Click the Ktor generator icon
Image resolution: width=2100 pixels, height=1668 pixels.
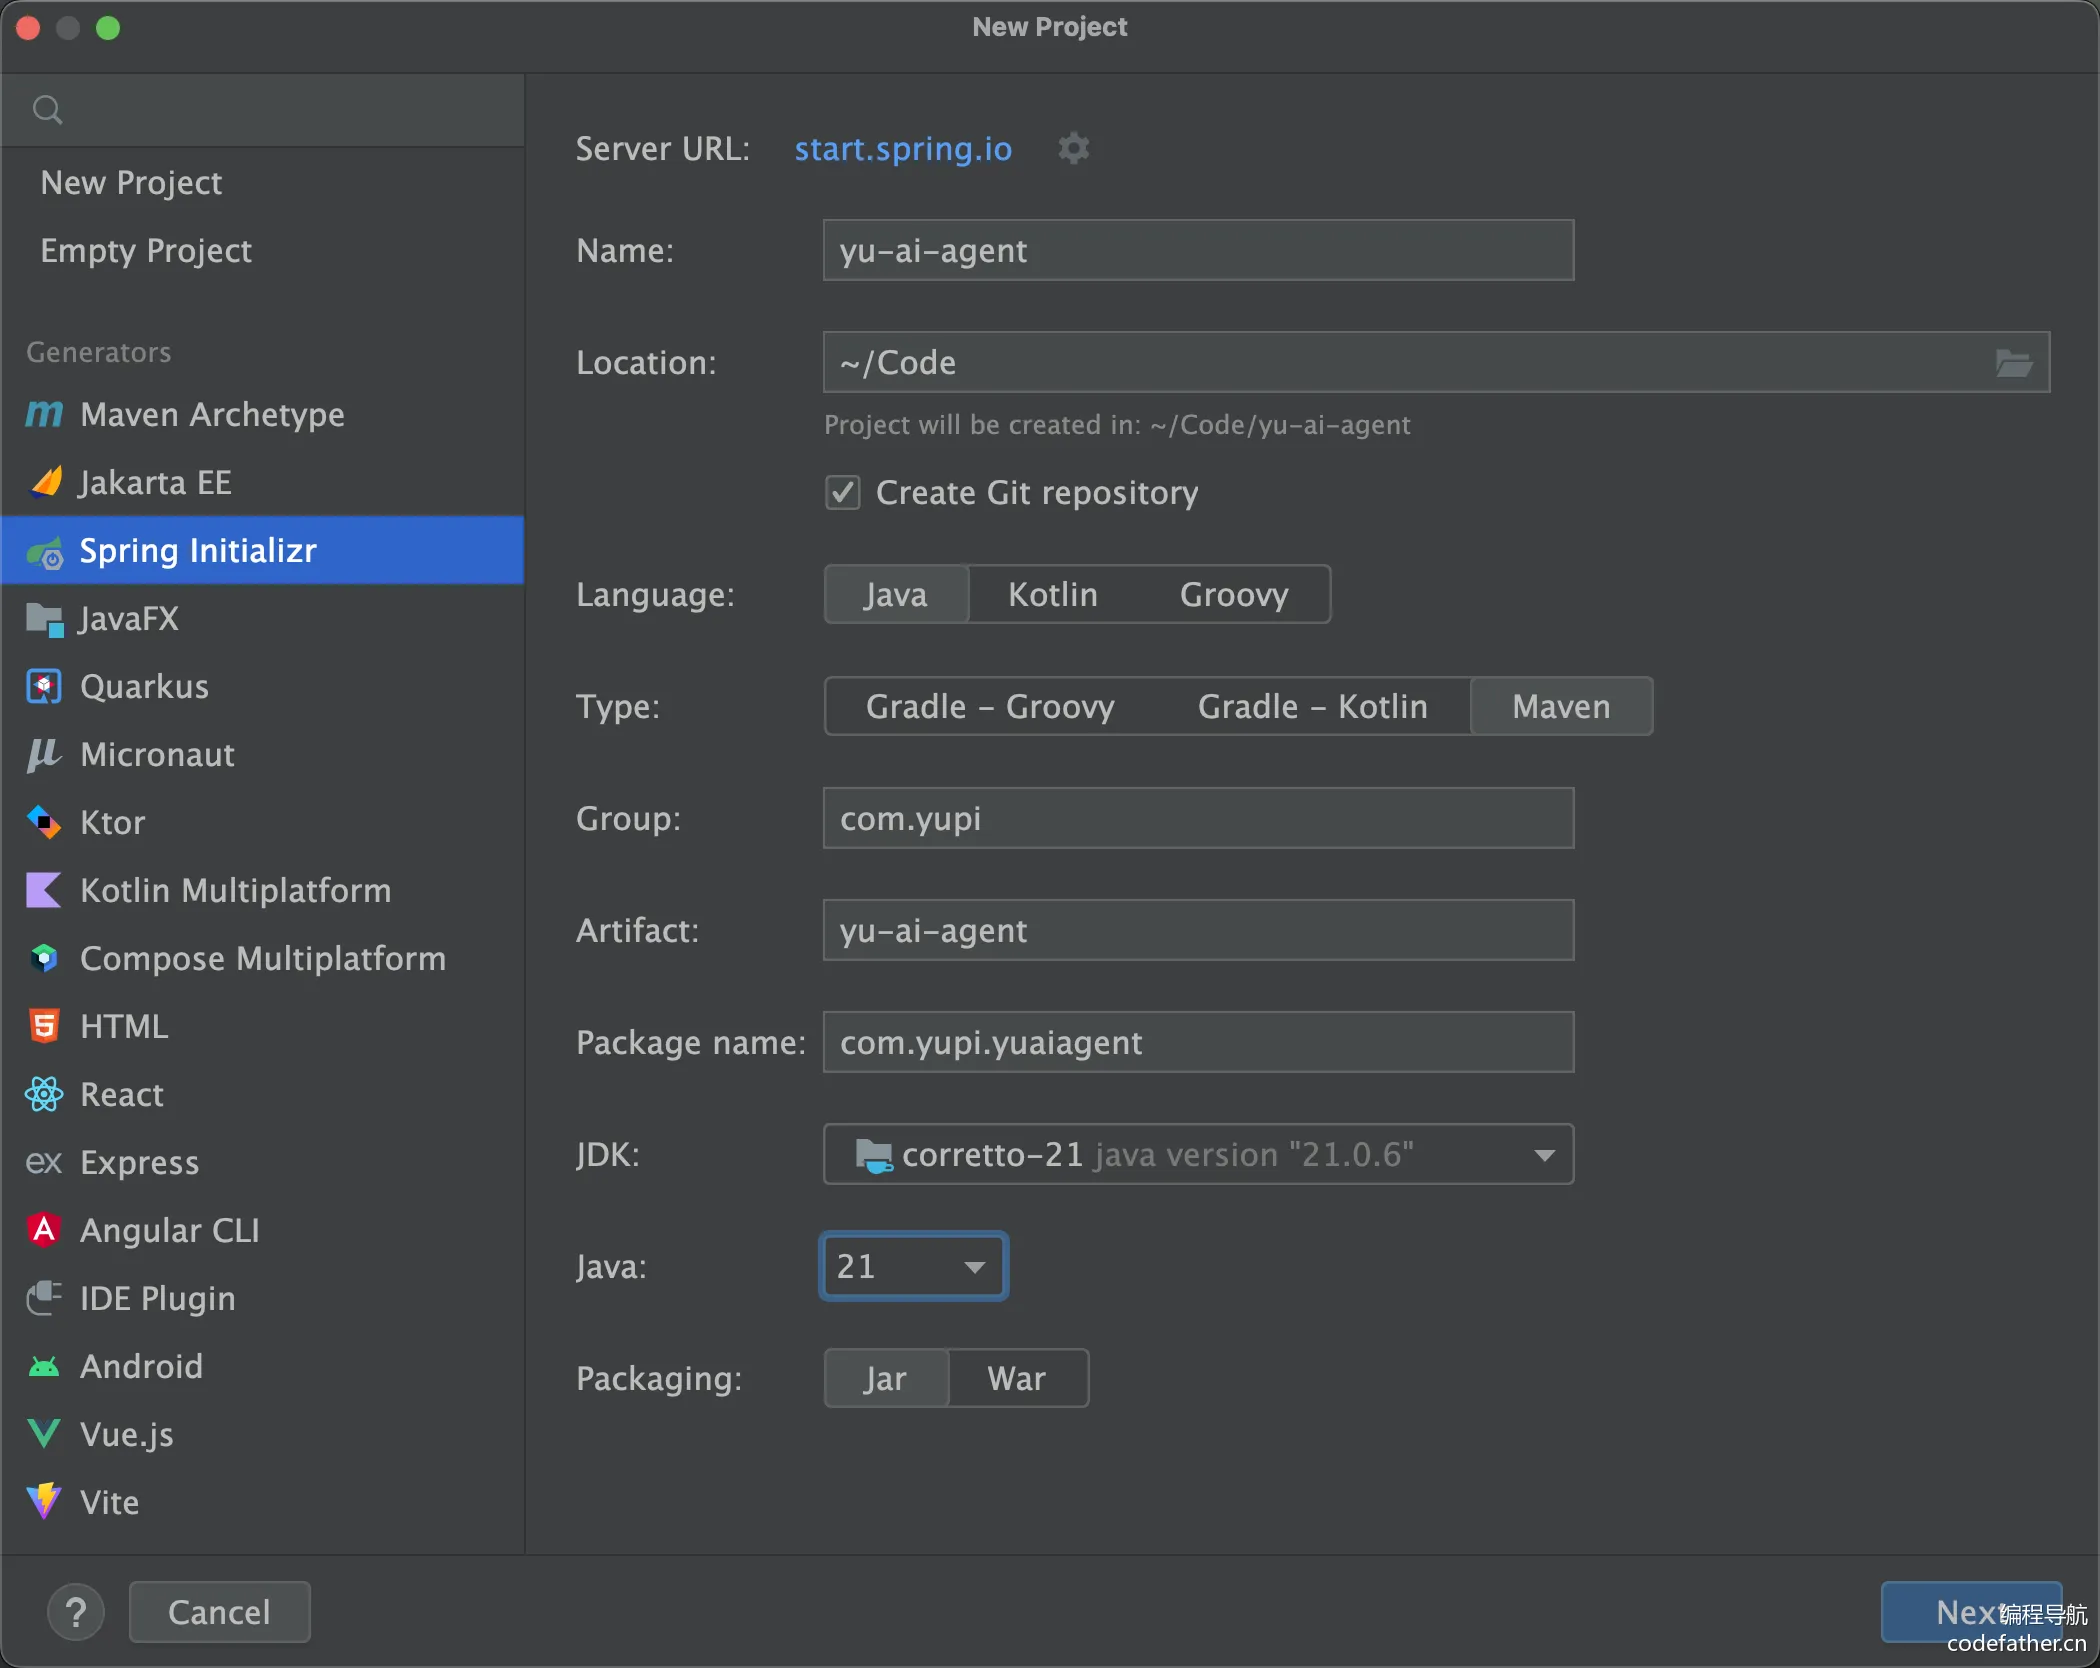point(44,823)
